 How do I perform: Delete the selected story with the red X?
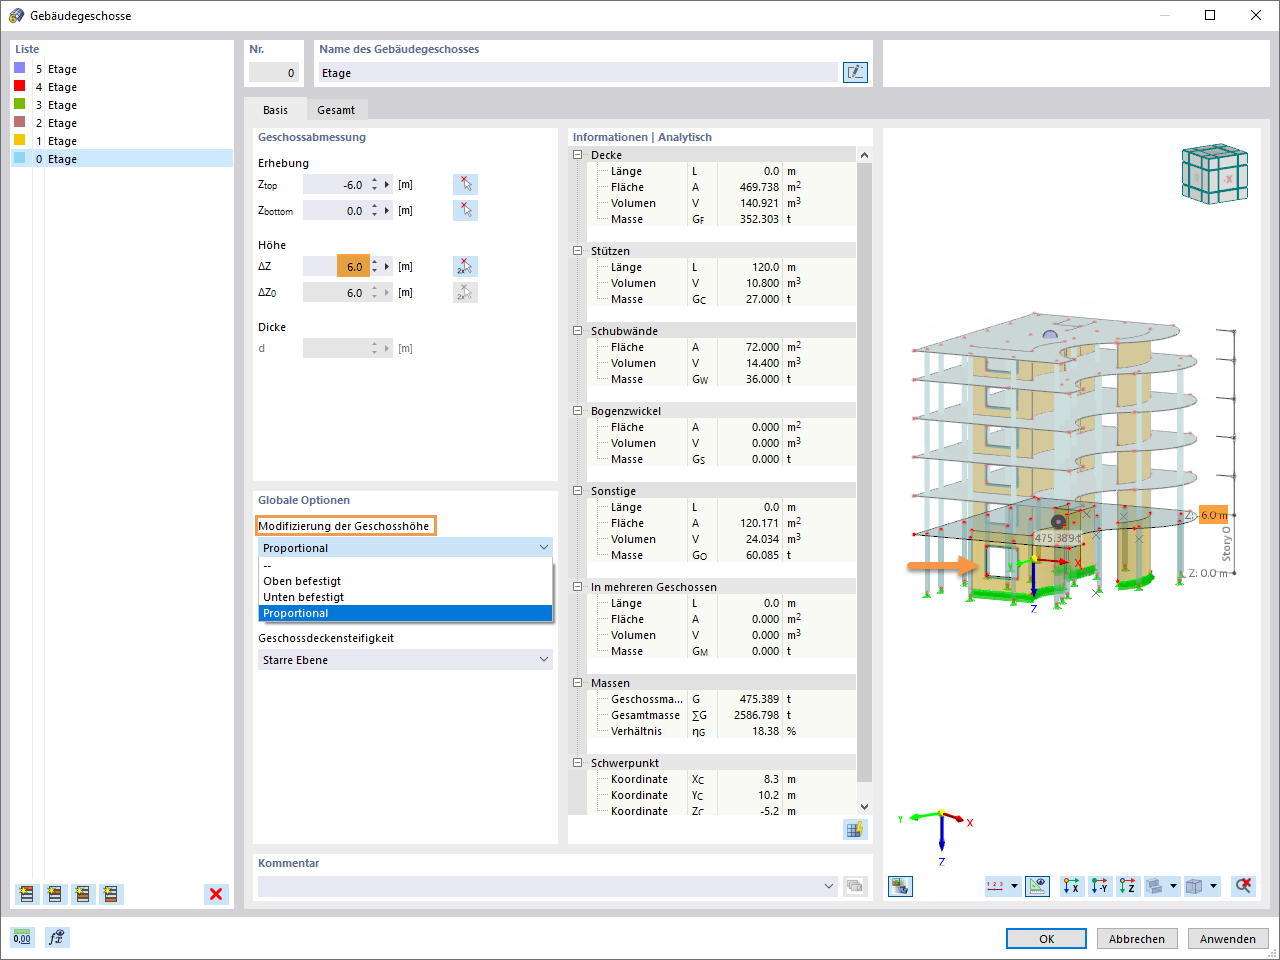point(216,894)
